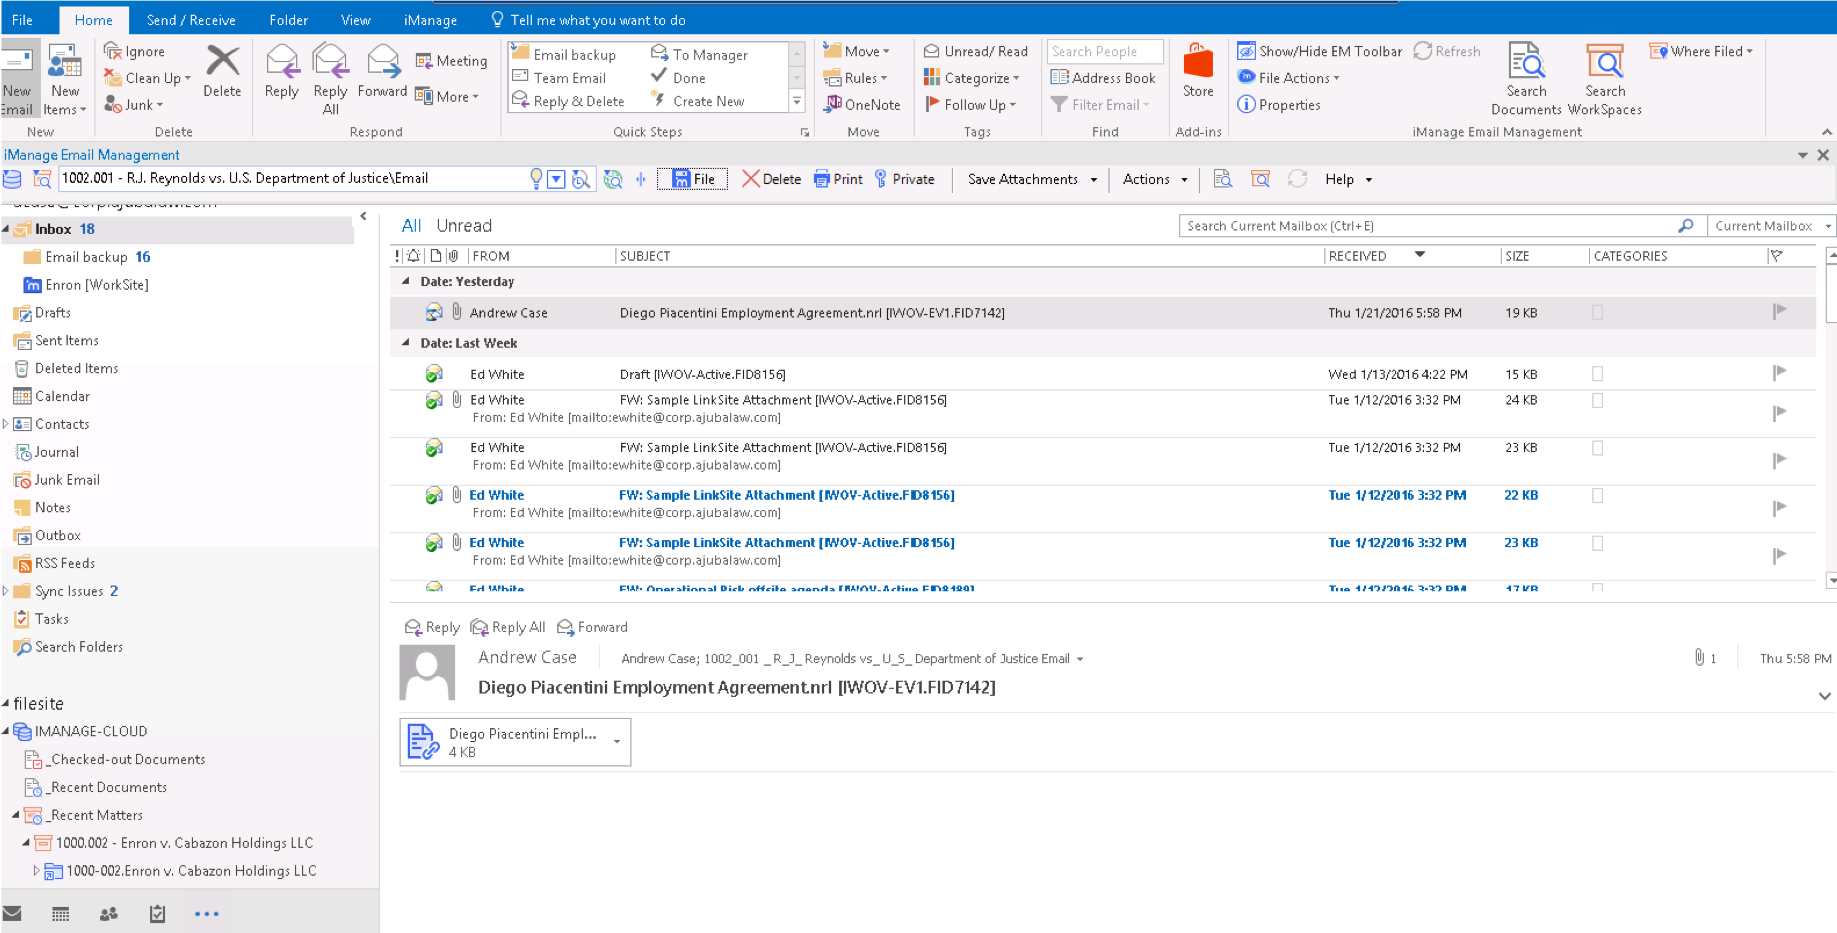This screenshot has width=1837, height=933.
Task: Open the Where Filed dropdown
Action: click(x=1701, y=51)
